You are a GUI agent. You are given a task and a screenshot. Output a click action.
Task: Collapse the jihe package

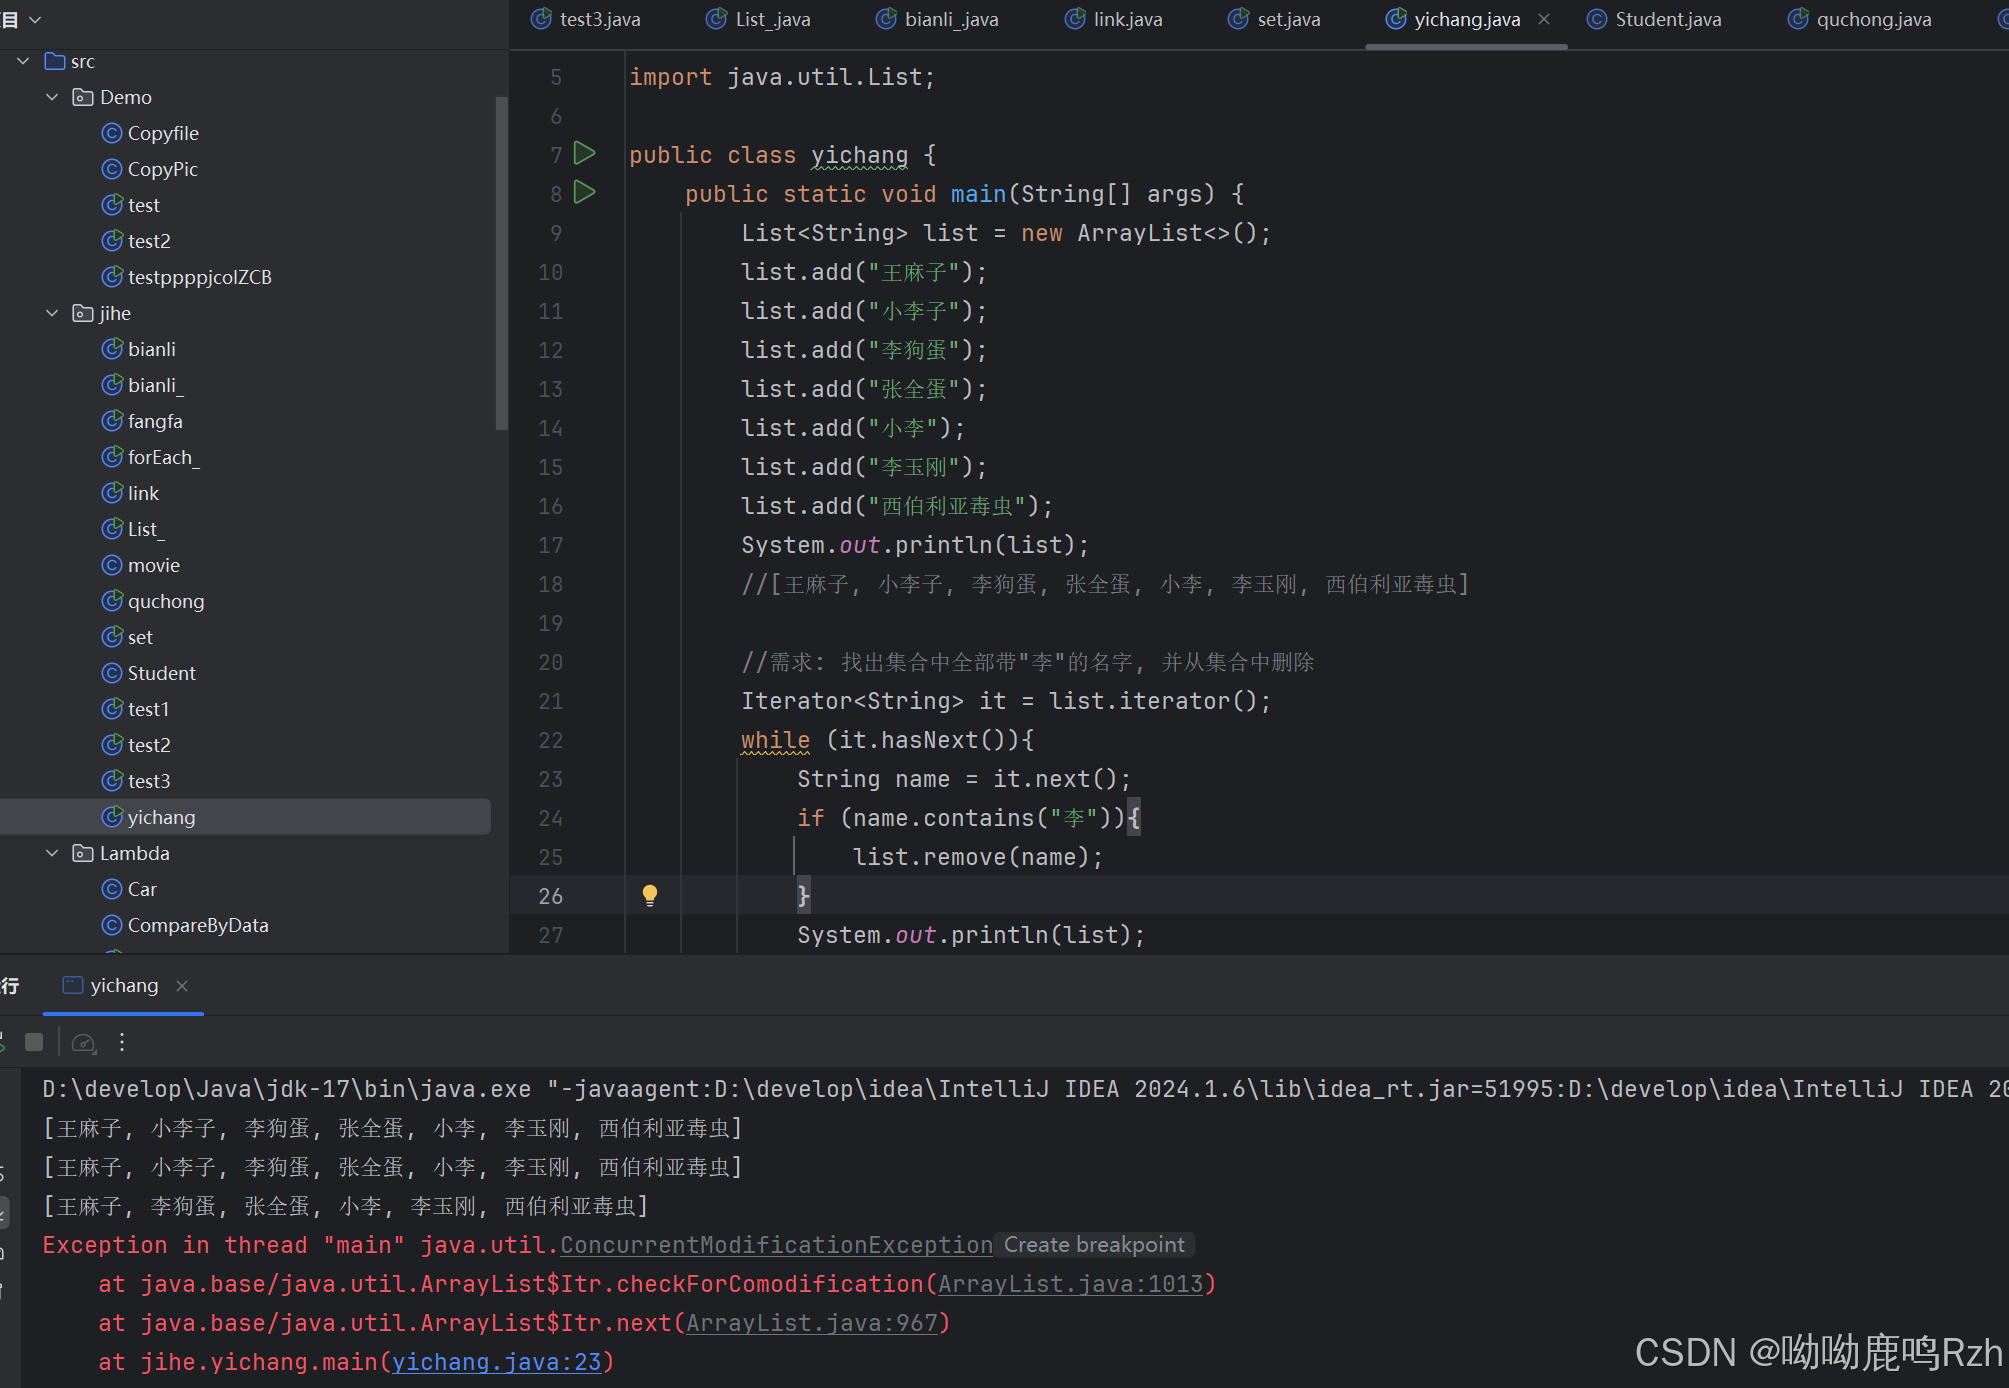[x=52, y=314]
